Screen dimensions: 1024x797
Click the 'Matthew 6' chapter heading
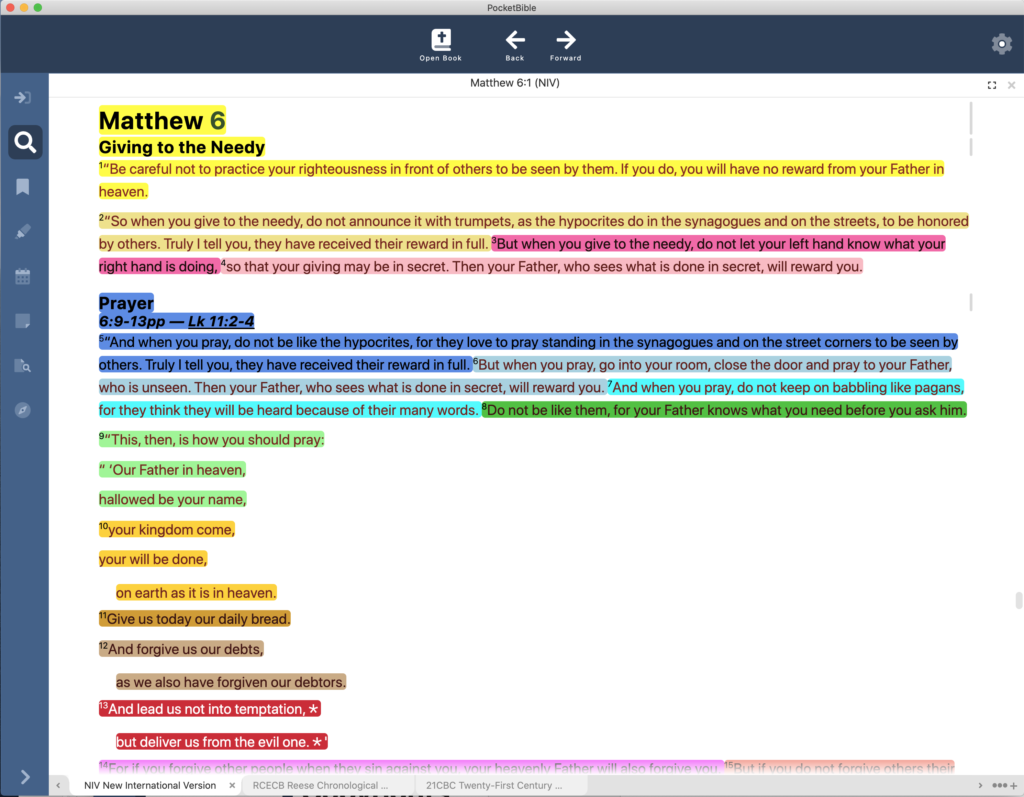162,121
